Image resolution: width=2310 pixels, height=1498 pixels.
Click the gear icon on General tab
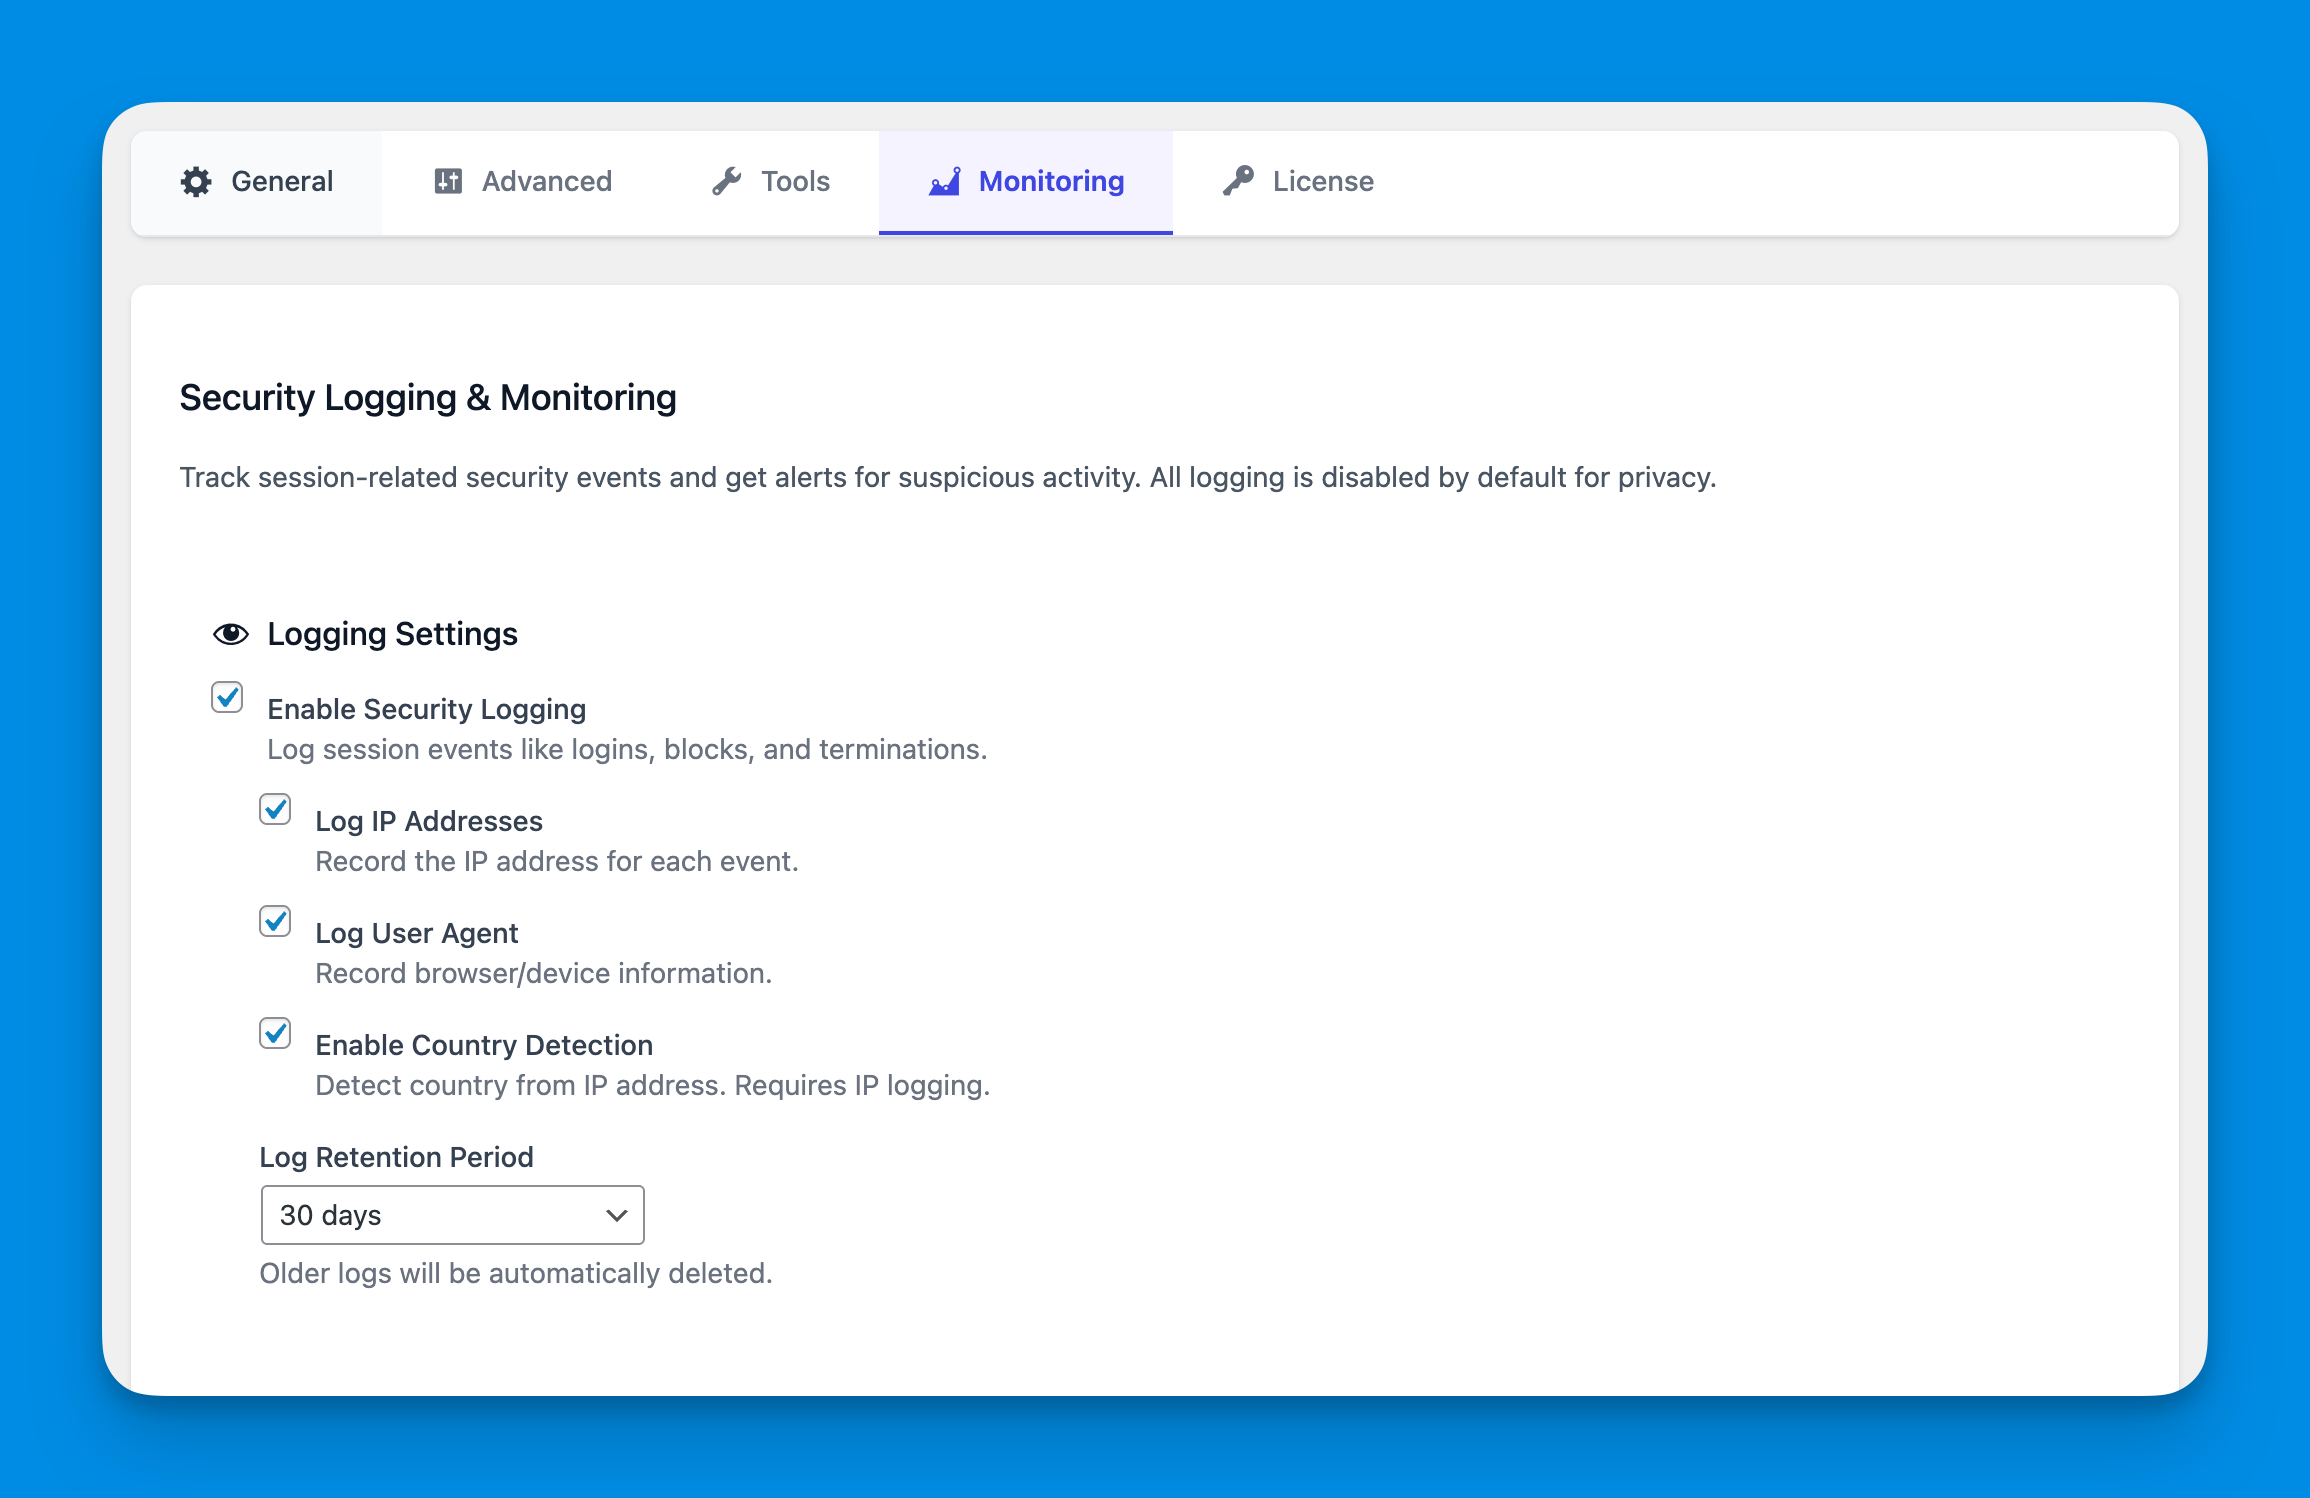(x=196, y=182)
